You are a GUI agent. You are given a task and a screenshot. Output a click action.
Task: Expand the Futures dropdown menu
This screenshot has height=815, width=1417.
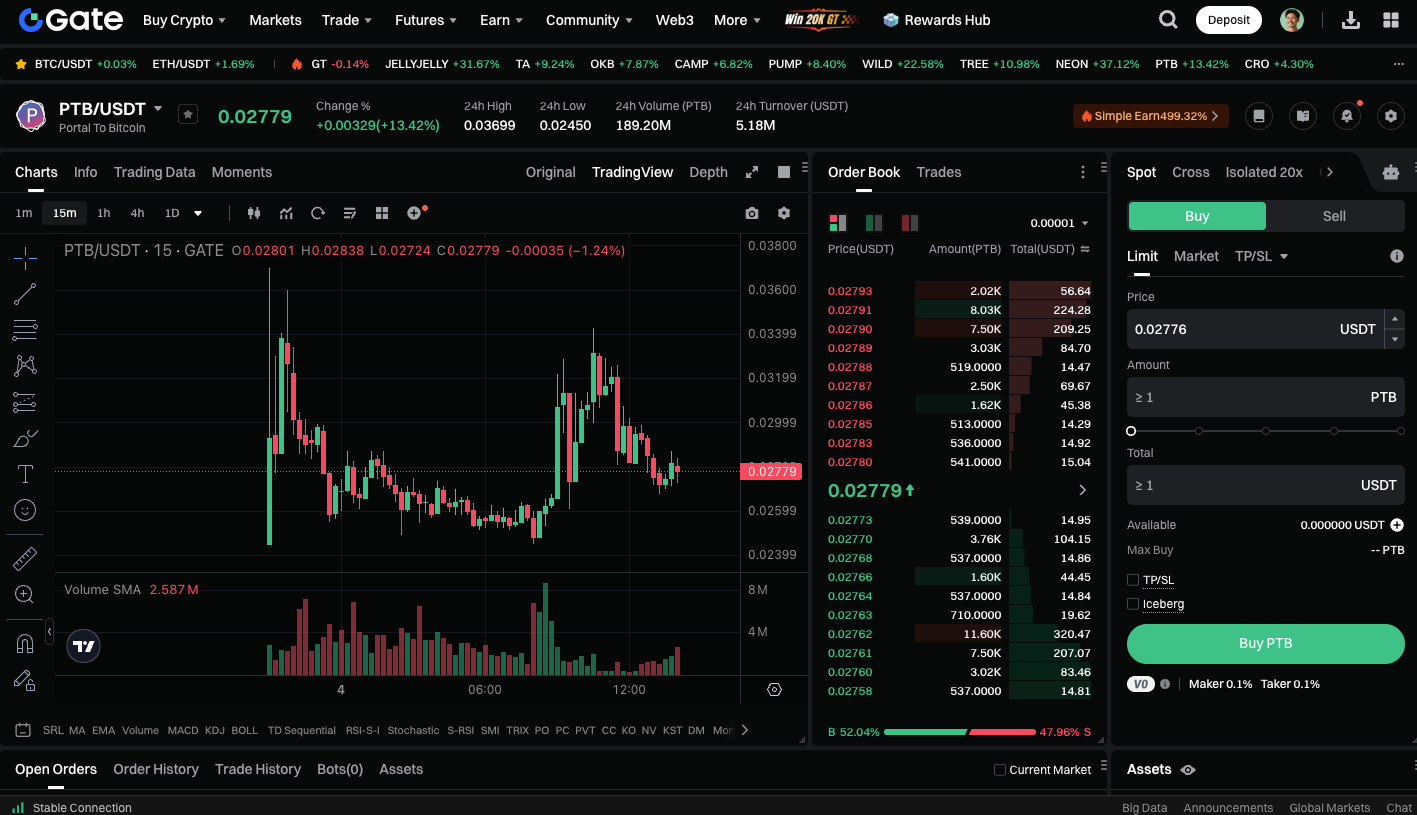point(426,20)
